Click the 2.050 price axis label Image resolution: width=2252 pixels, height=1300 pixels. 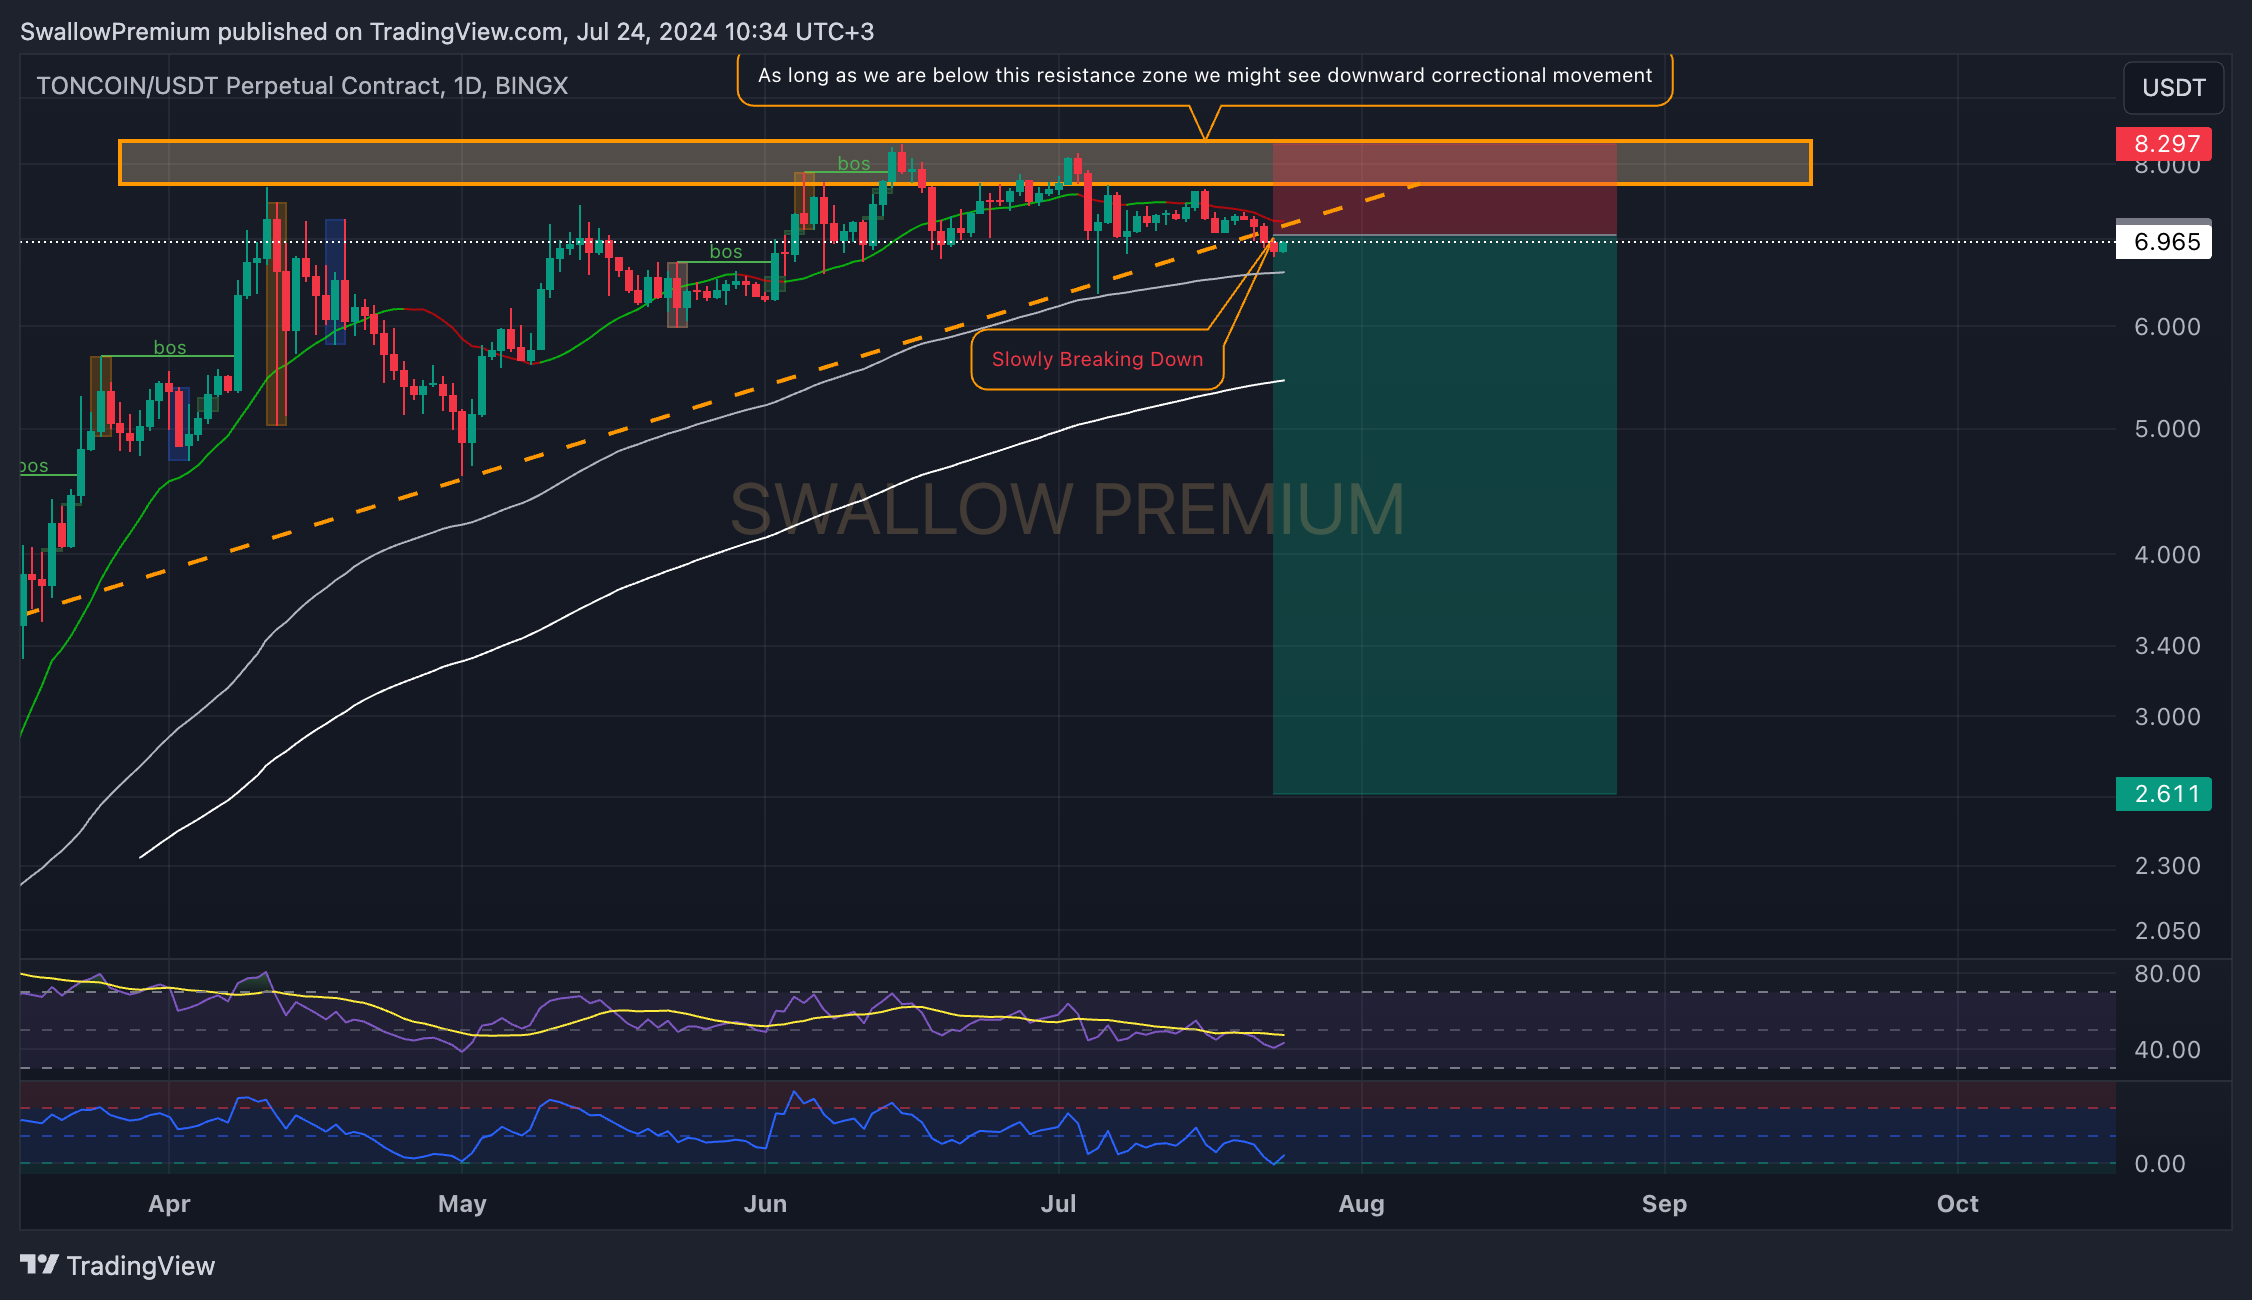point(2167,931)
